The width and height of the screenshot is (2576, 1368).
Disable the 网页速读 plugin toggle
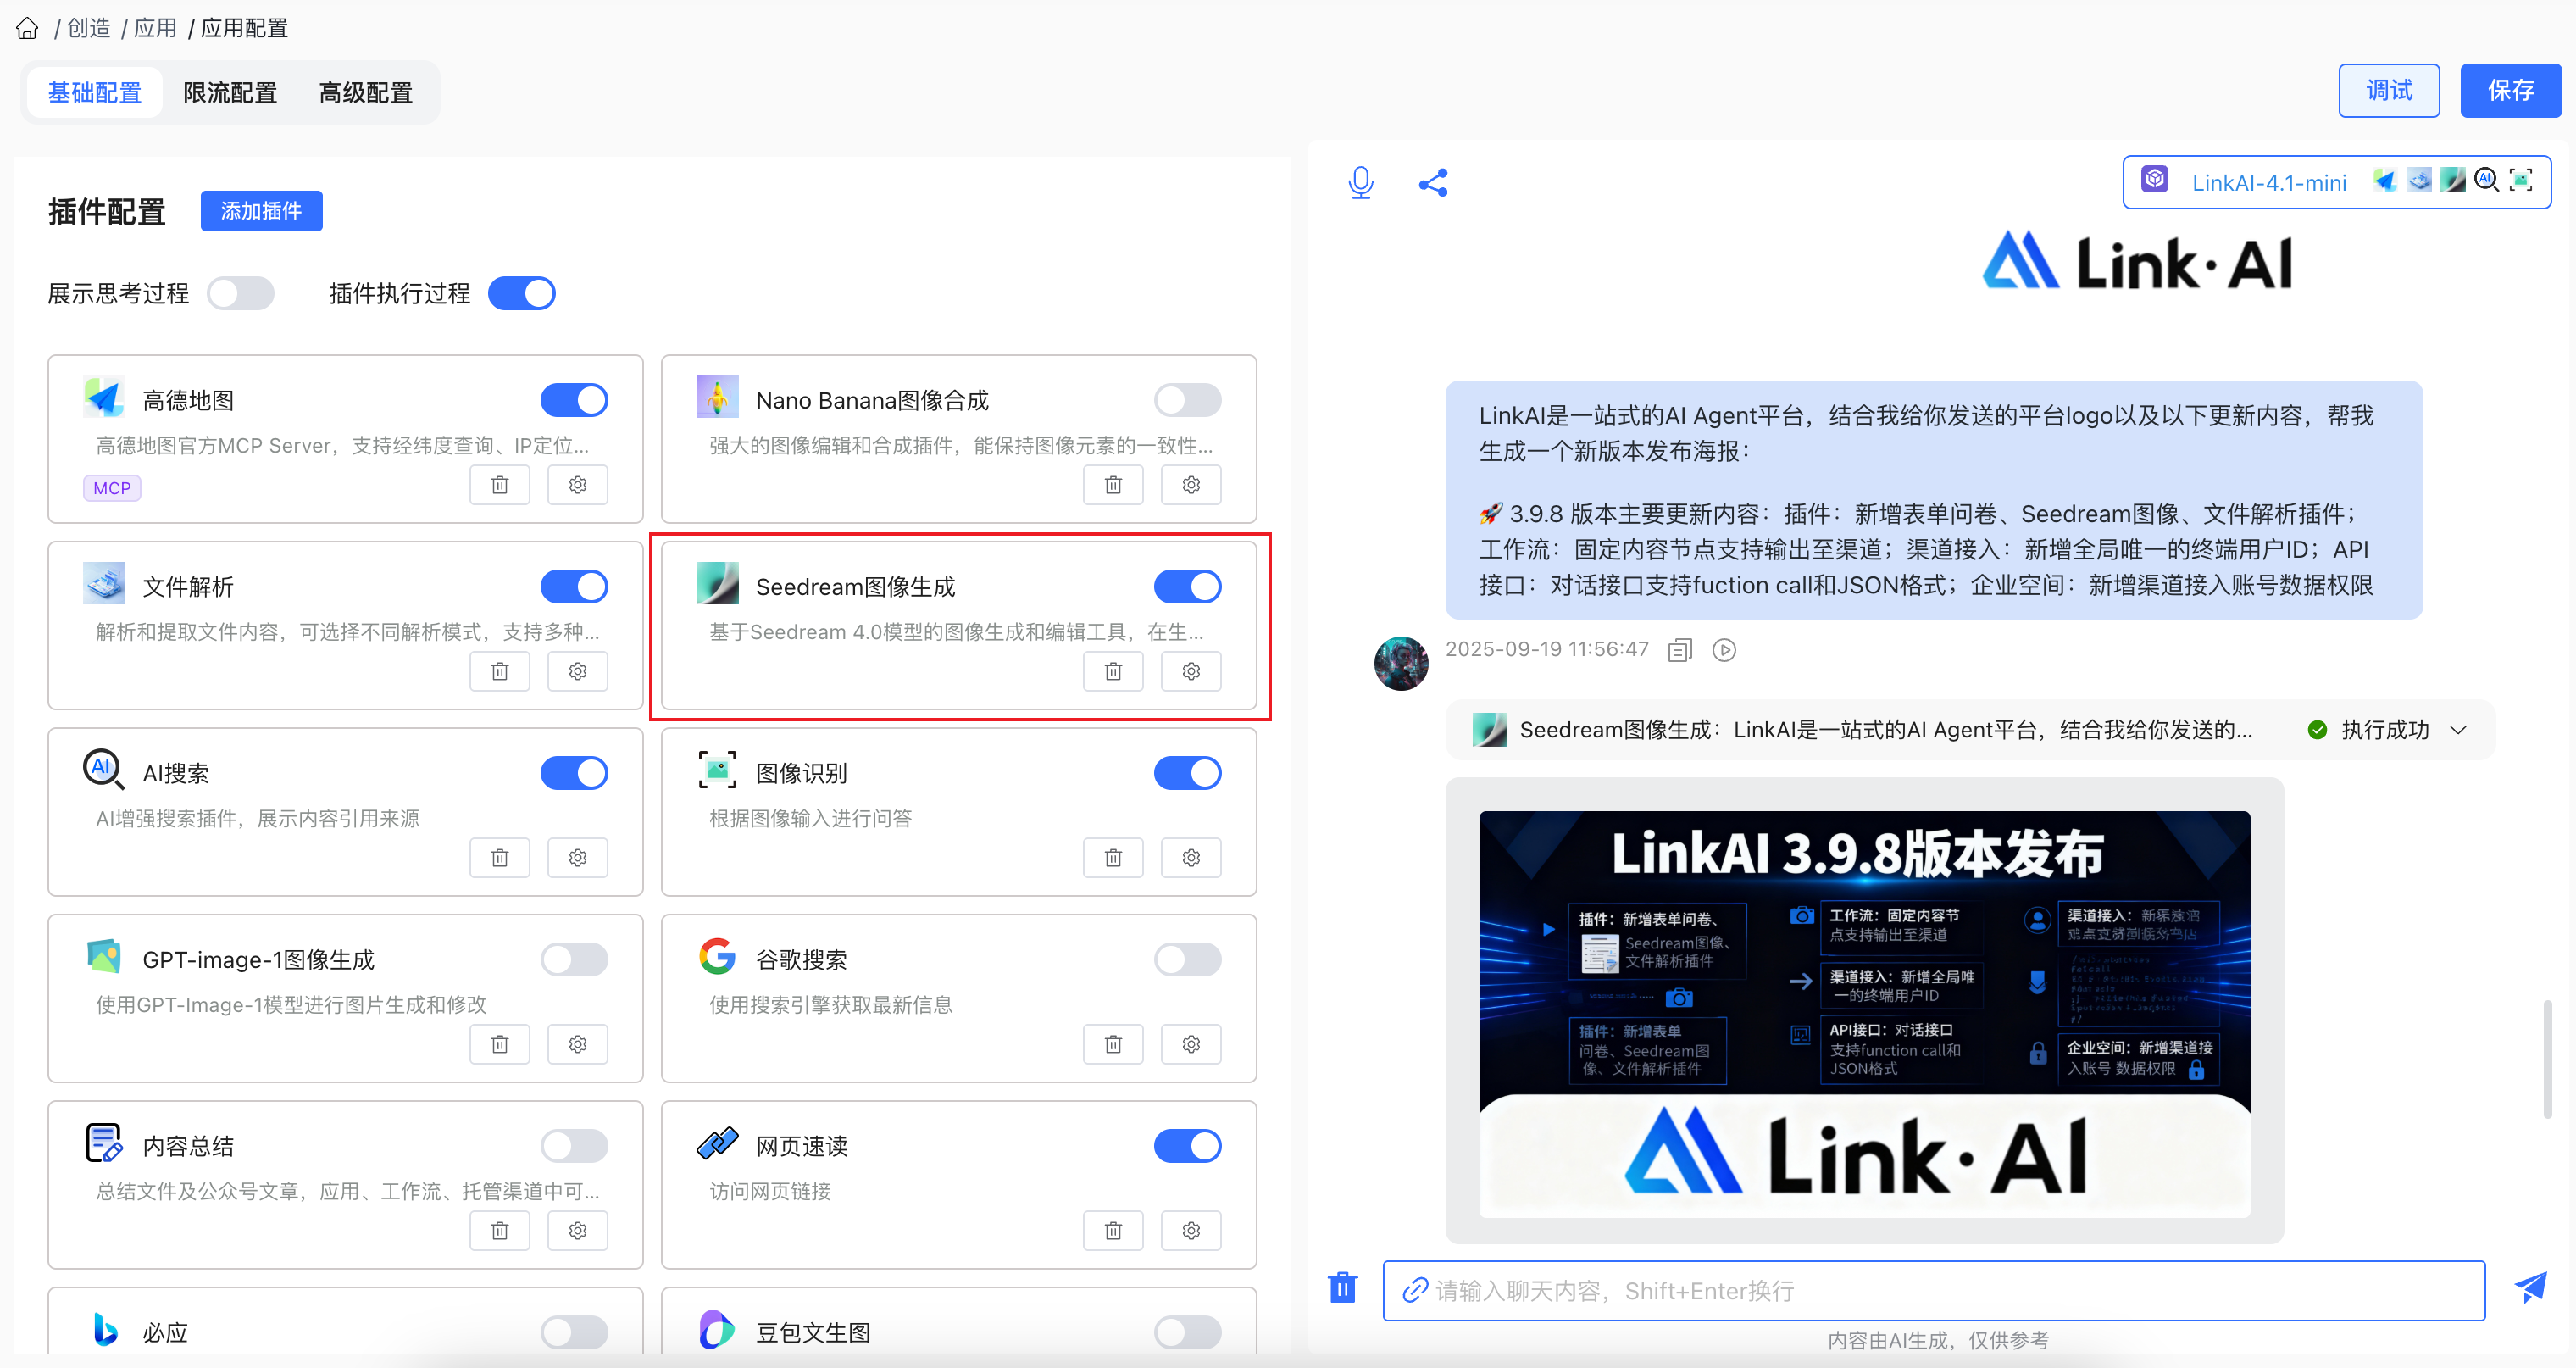(x=1188, y=1146)
